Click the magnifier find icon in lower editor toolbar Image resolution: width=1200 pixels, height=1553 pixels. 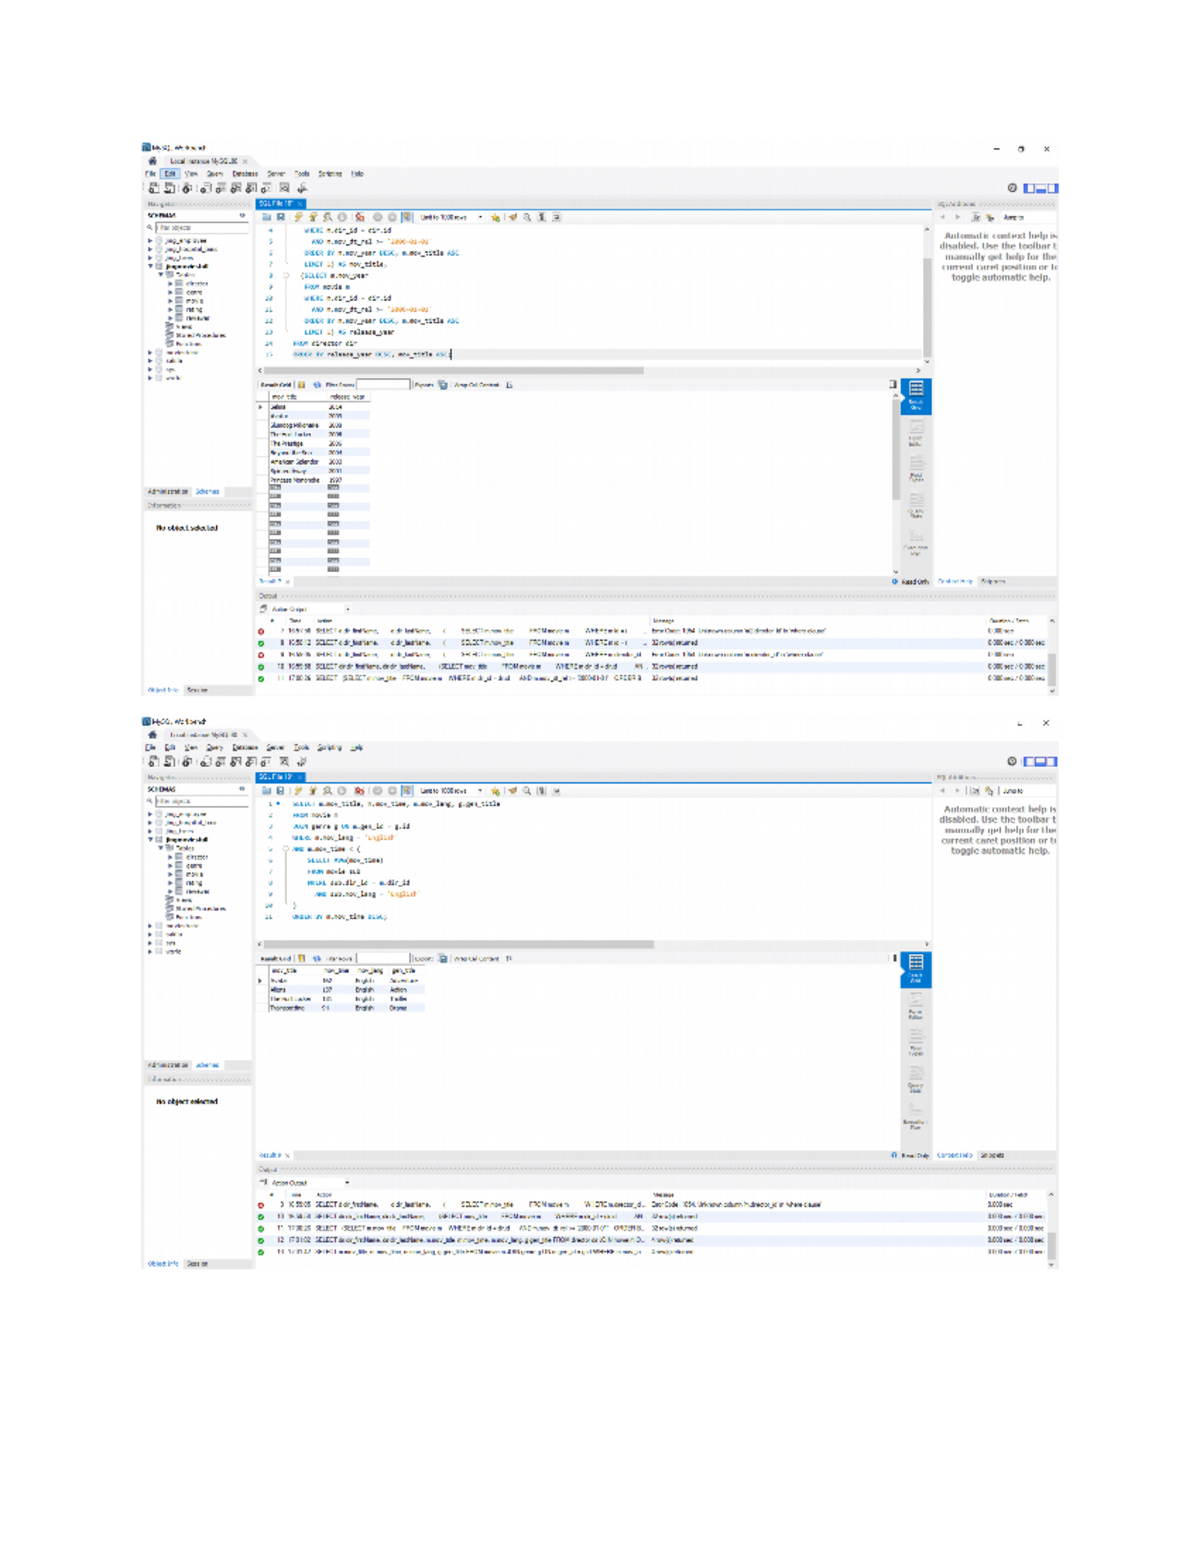coord(527,791)
